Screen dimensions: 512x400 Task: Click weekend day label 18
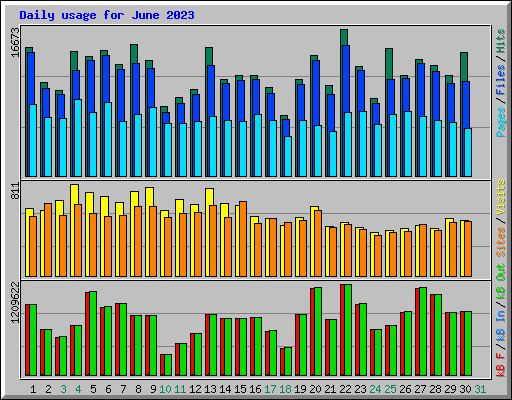coord(285,389)
